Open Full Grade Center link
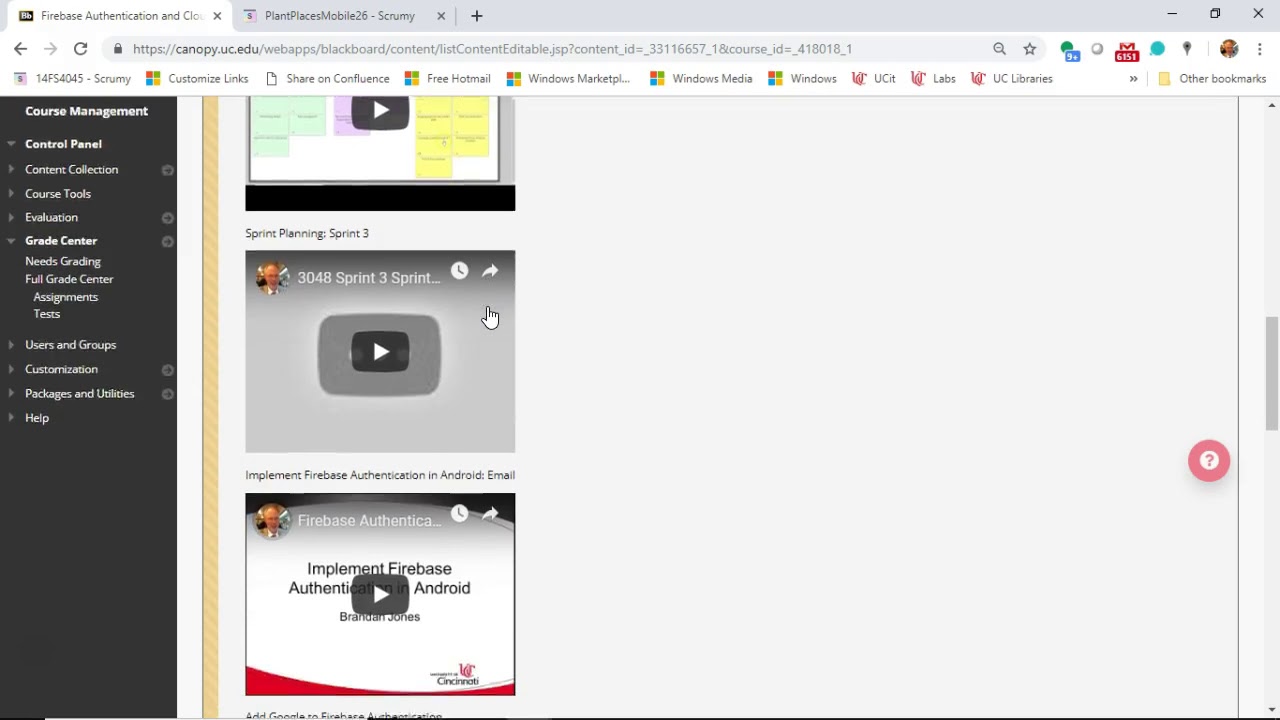 (69, 279)
